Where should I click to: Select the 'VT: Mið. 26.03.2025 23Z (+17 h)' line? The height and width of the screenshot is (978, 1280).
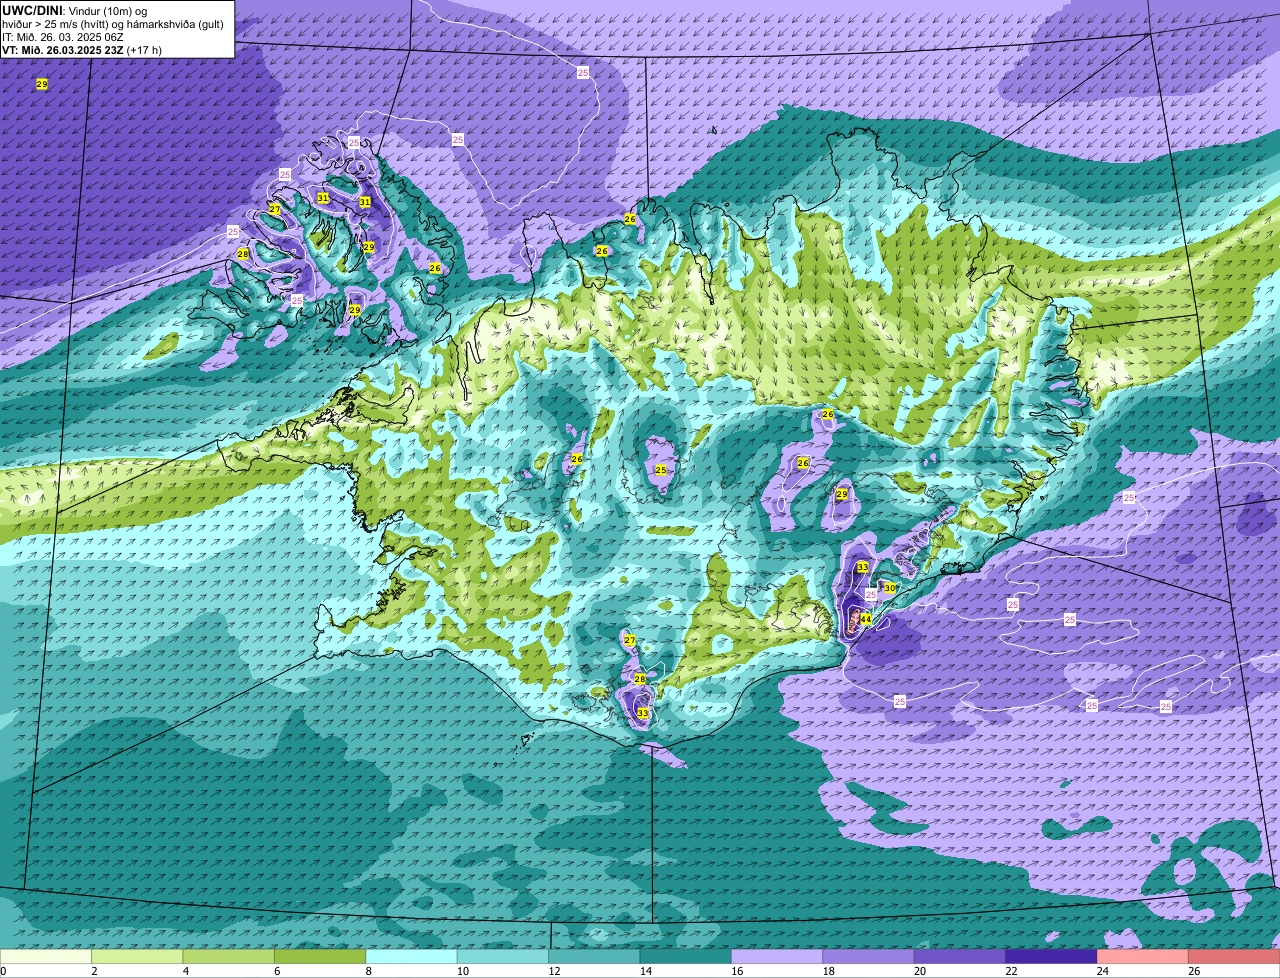tap(82, 49)
